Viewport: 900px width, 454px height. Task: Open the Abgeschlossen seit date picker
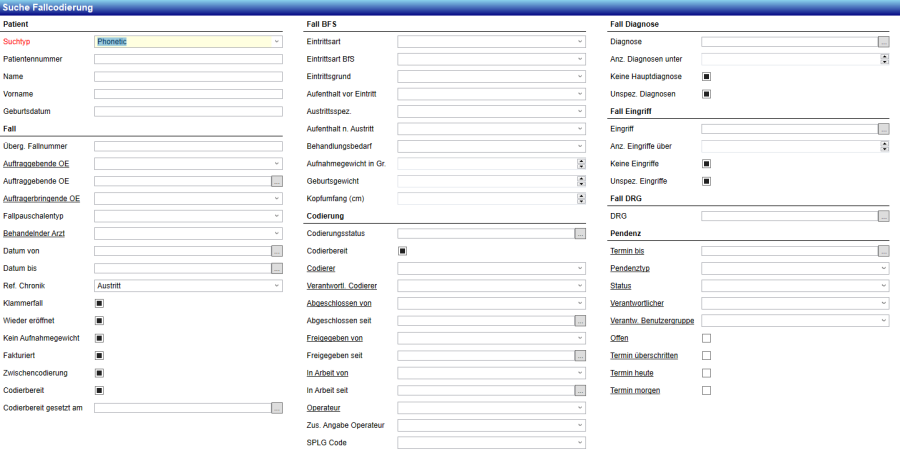[580, 321]
